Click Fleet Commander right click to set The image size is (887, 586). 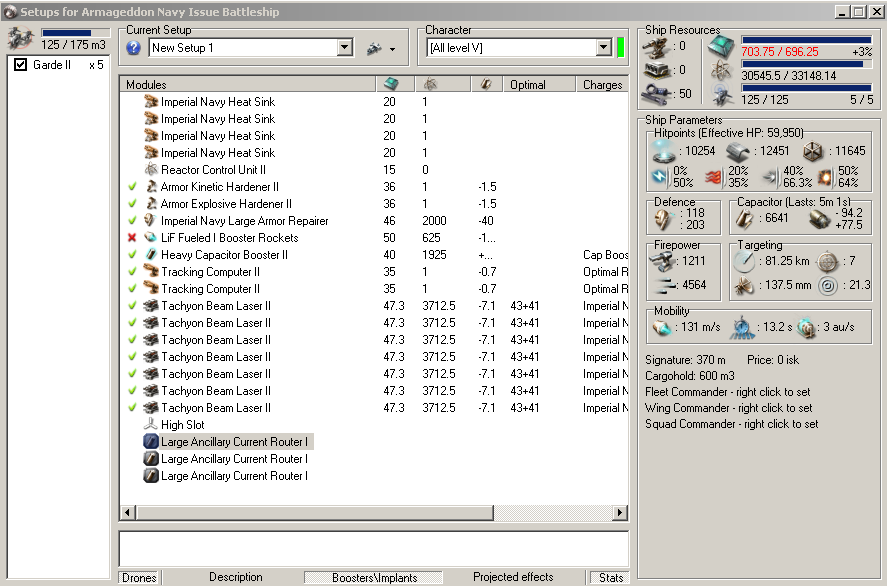tap(727, 392)
